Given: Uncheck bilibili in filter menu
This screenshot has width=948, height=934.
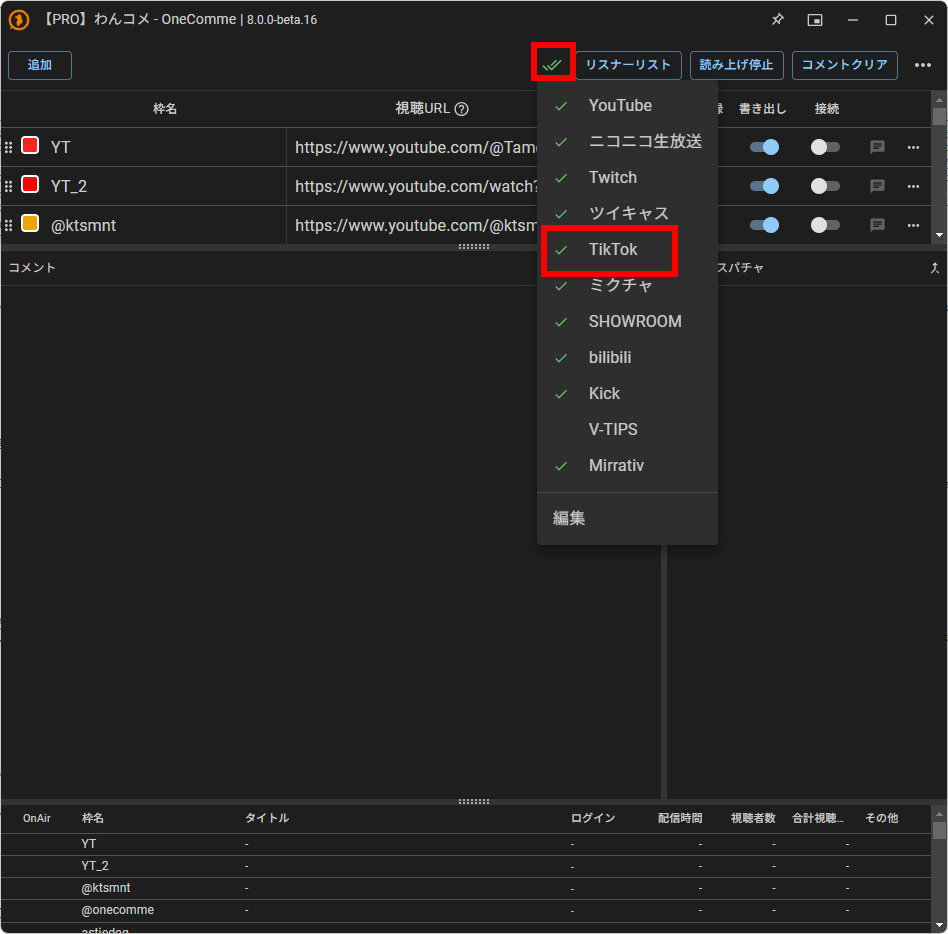Looking at the screenshot, I should [x=628, y=357].
